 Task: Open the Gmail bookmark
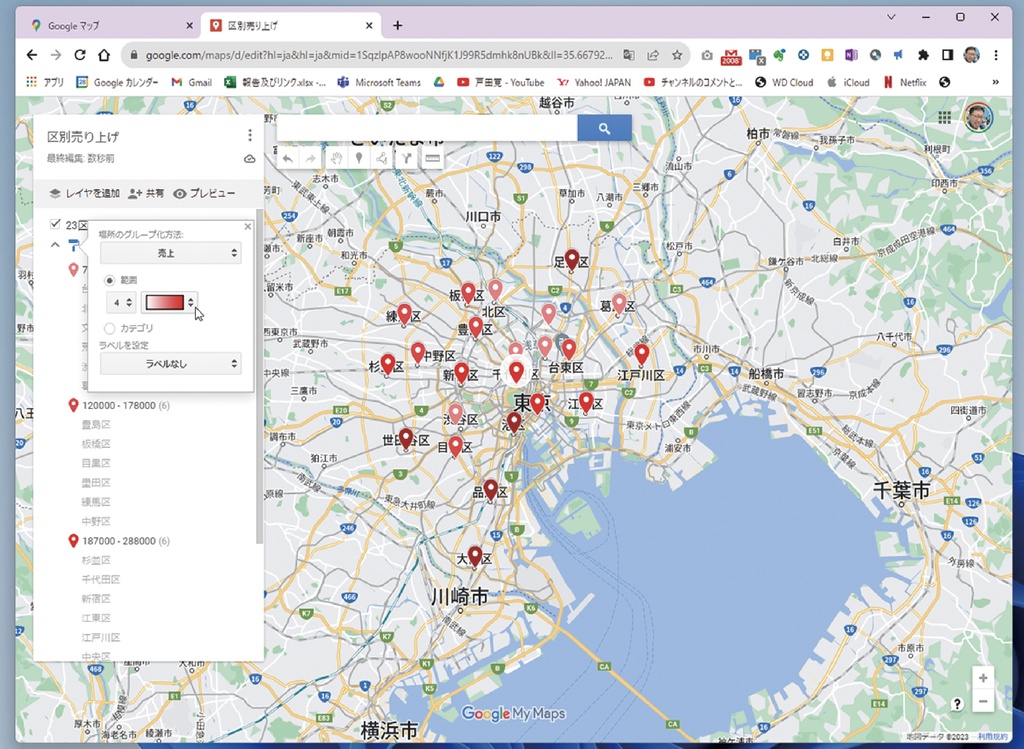192,82
